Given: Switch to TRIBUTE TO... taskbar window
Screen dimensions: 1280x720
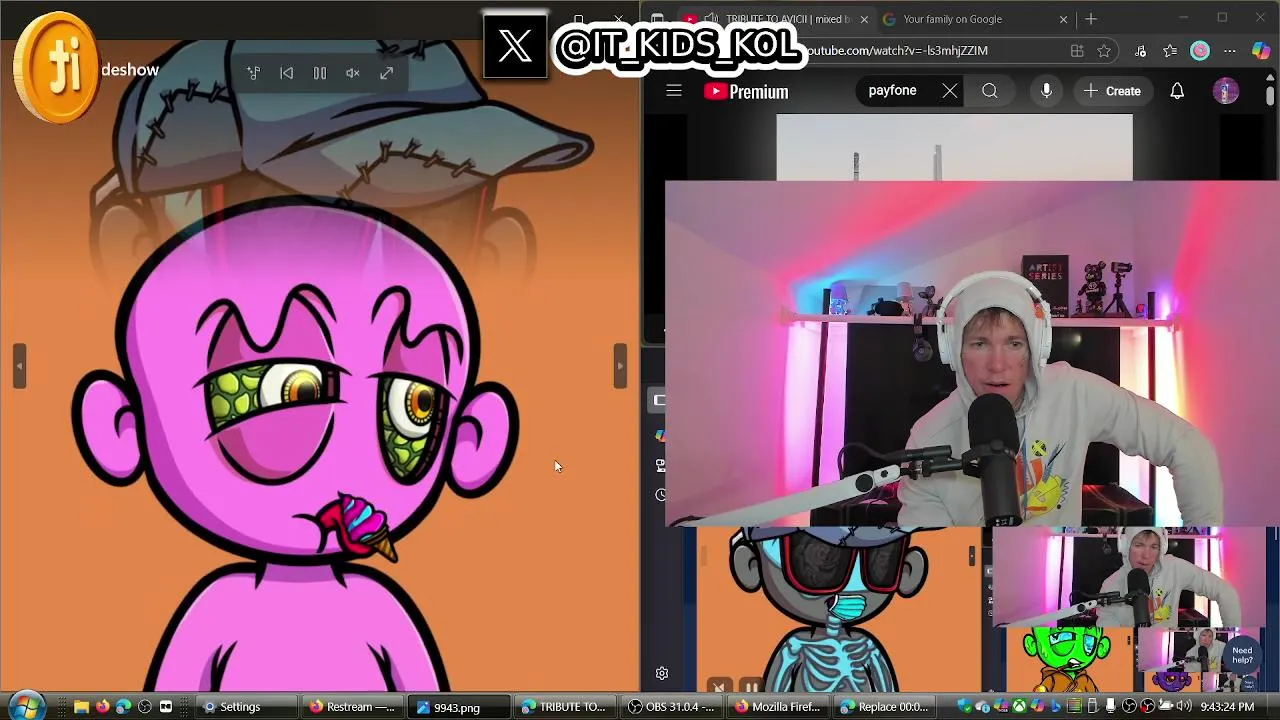Looking at the screenshot, I should point(566,707).
